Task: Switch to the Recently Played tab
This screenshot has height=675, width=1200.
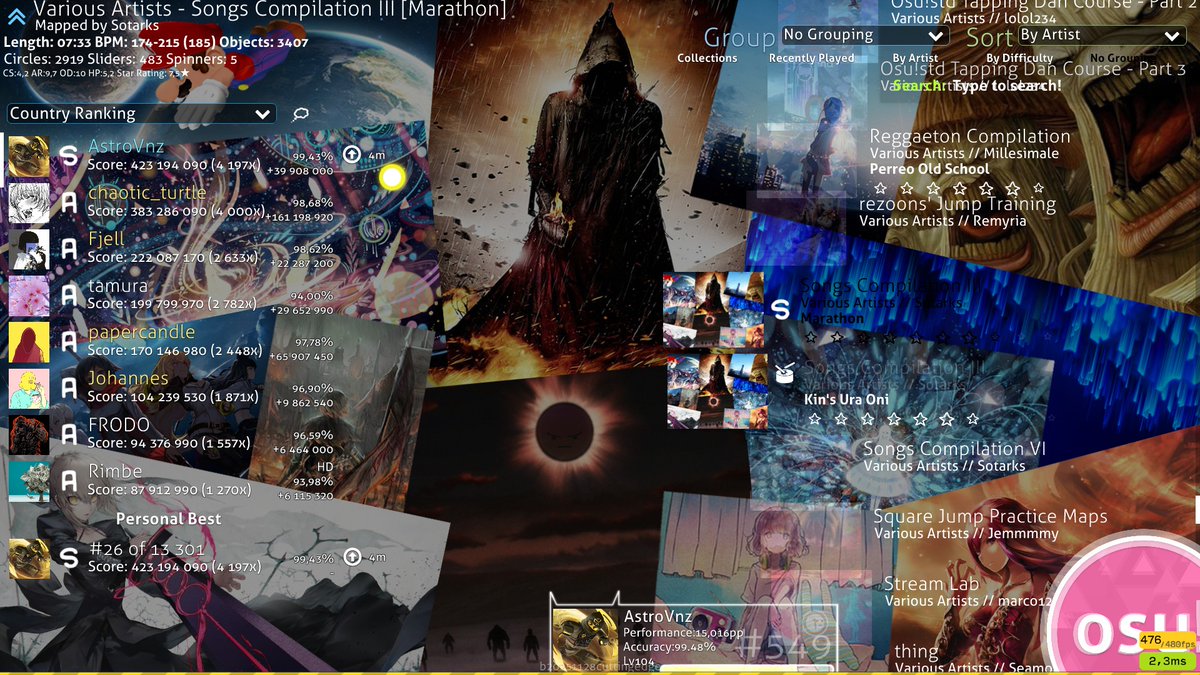Action: (811, 58)
